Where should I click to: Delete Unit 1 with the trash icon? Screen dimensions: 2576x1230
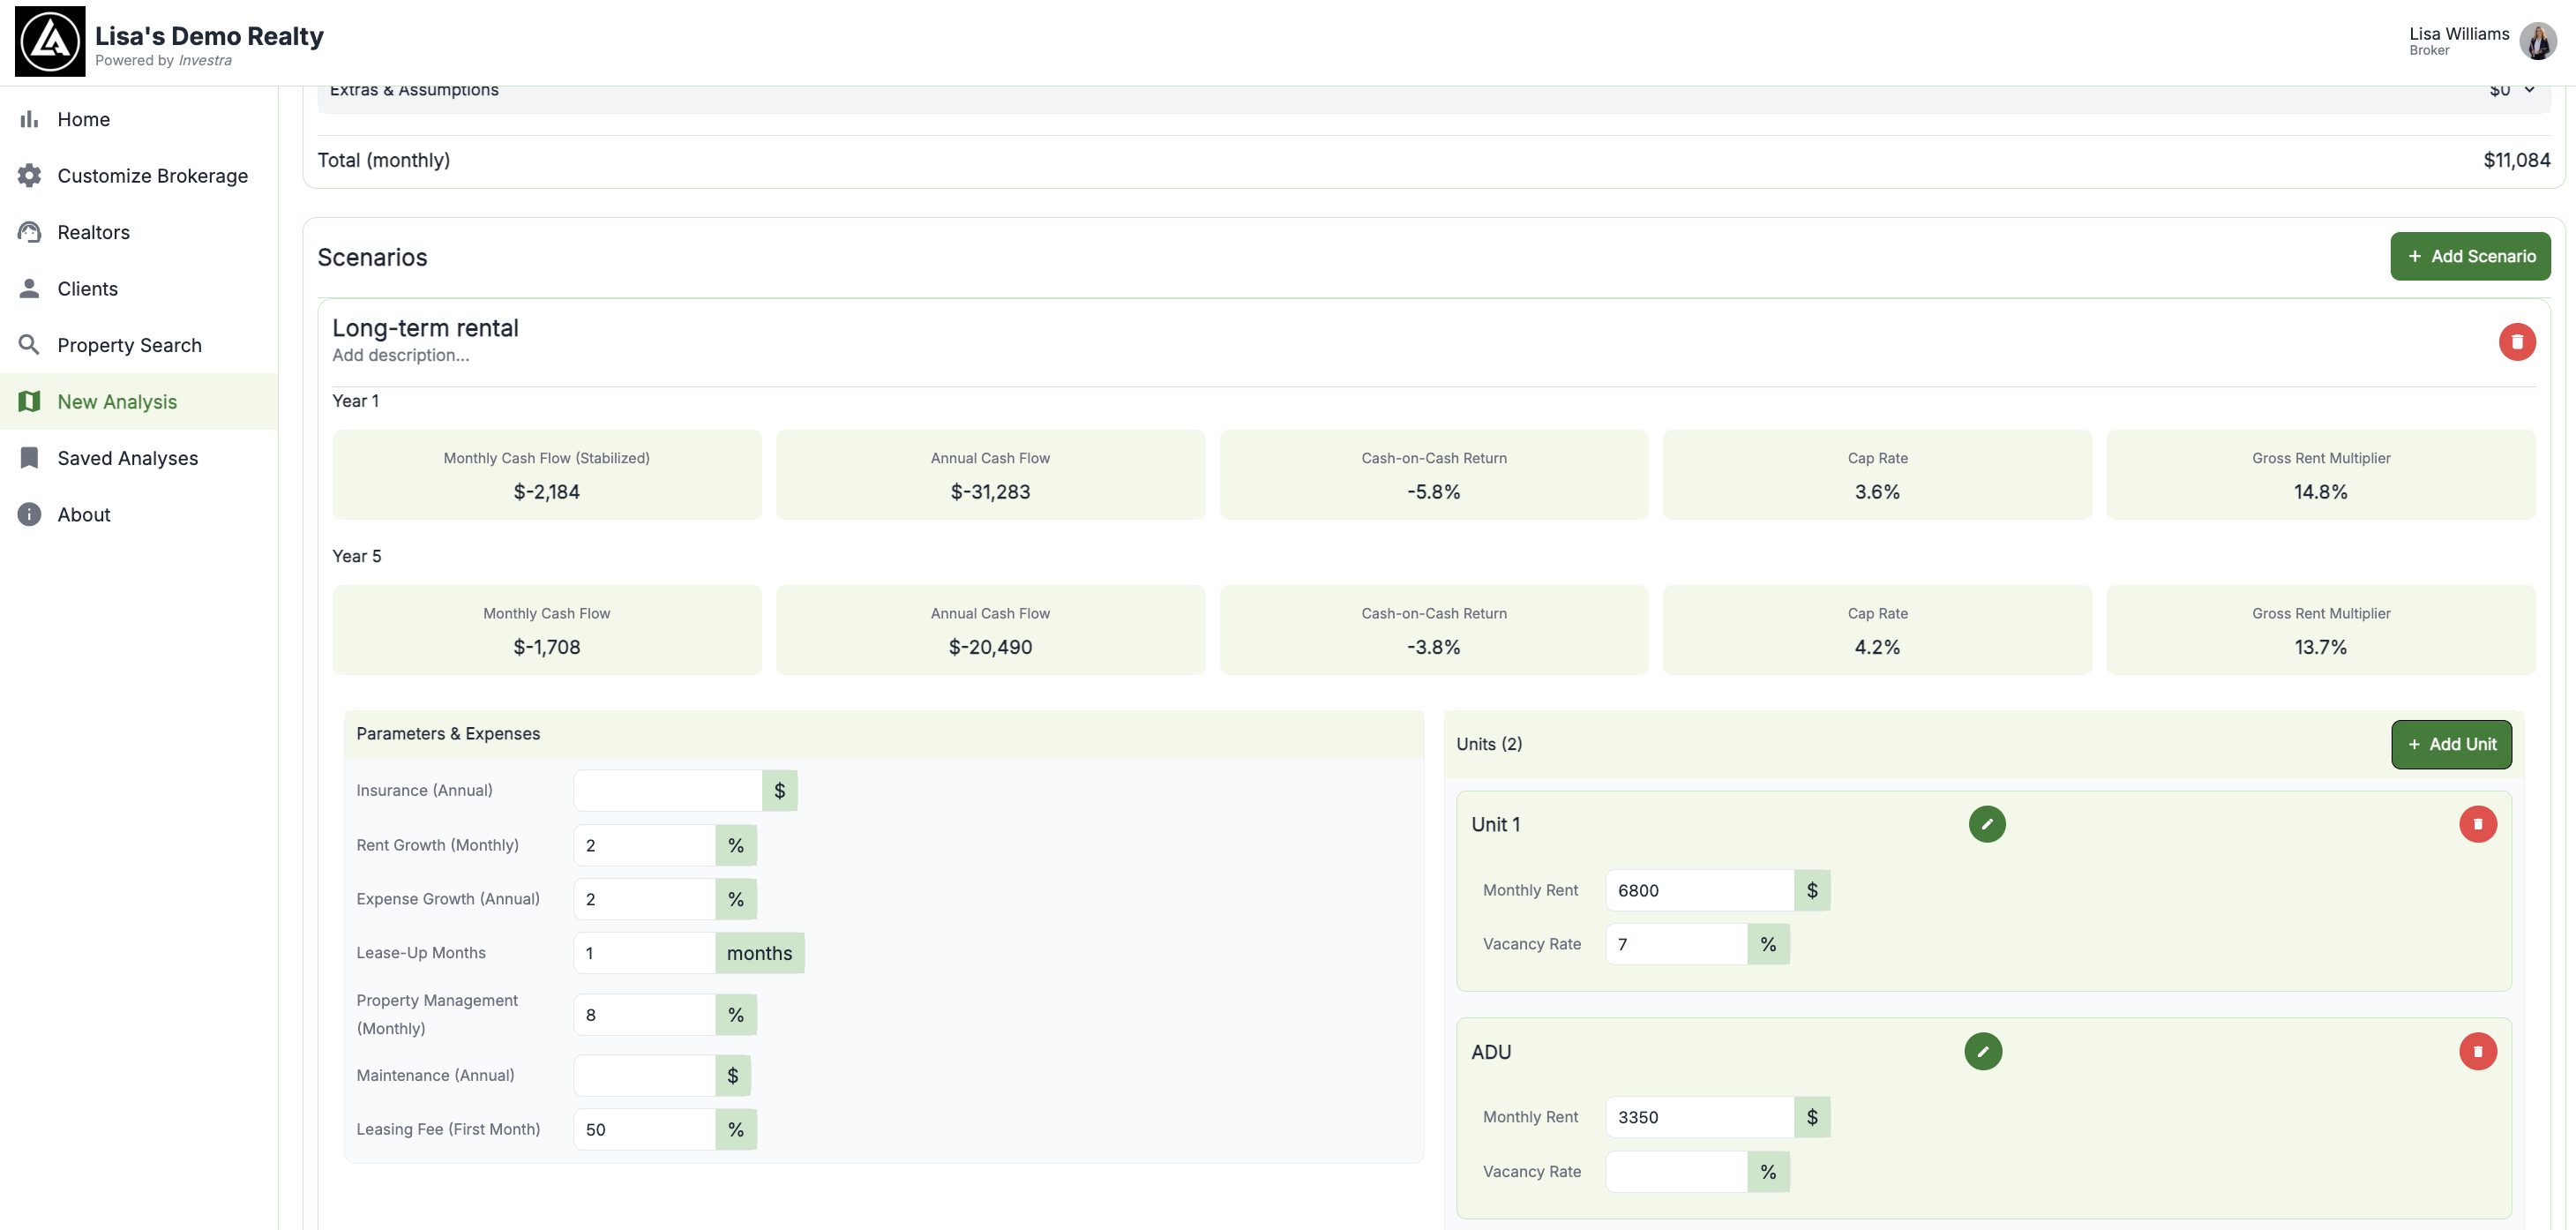pyautogui.click(x=2477, y=824)
